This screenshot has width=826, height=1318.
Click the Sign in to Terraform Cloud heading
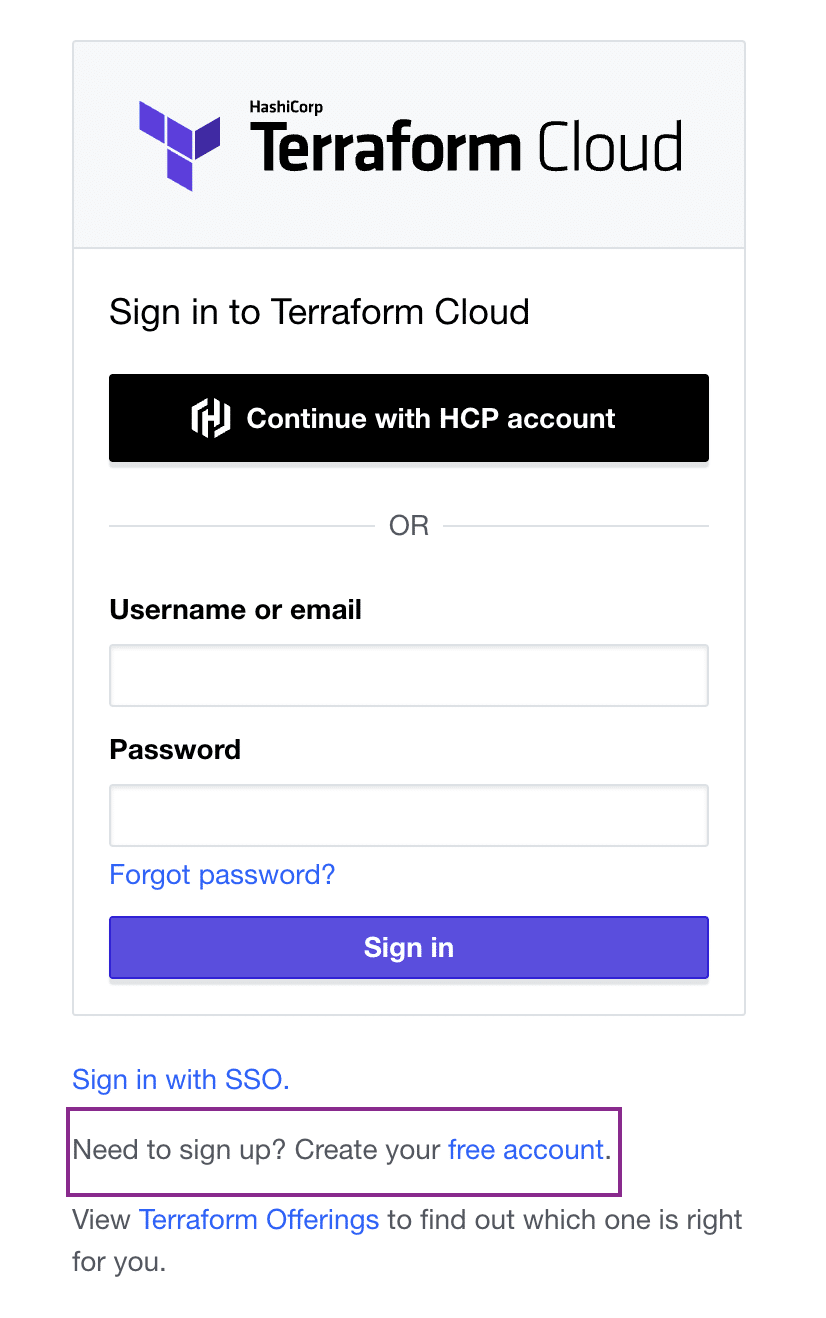pyautogui.click(x=318, y=311)
